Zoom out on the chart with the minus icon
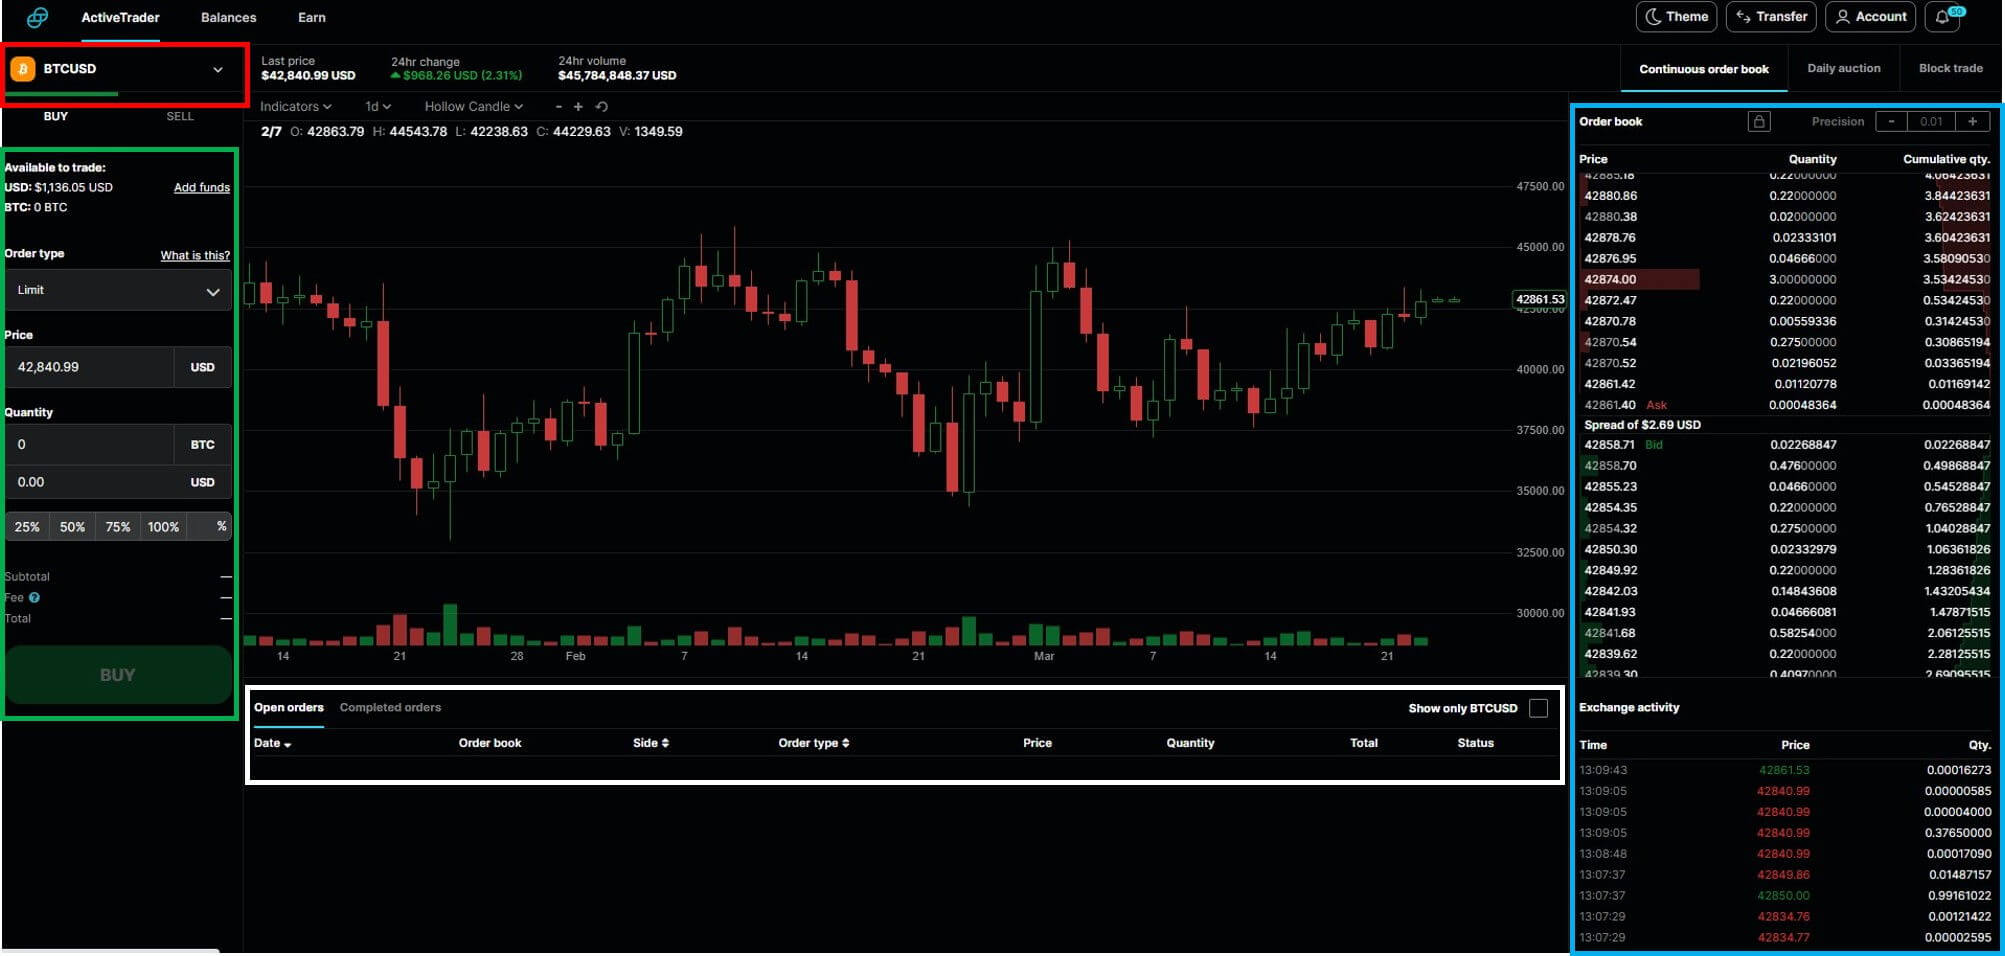Screen dimensions: 2005x956 point(557,106)
